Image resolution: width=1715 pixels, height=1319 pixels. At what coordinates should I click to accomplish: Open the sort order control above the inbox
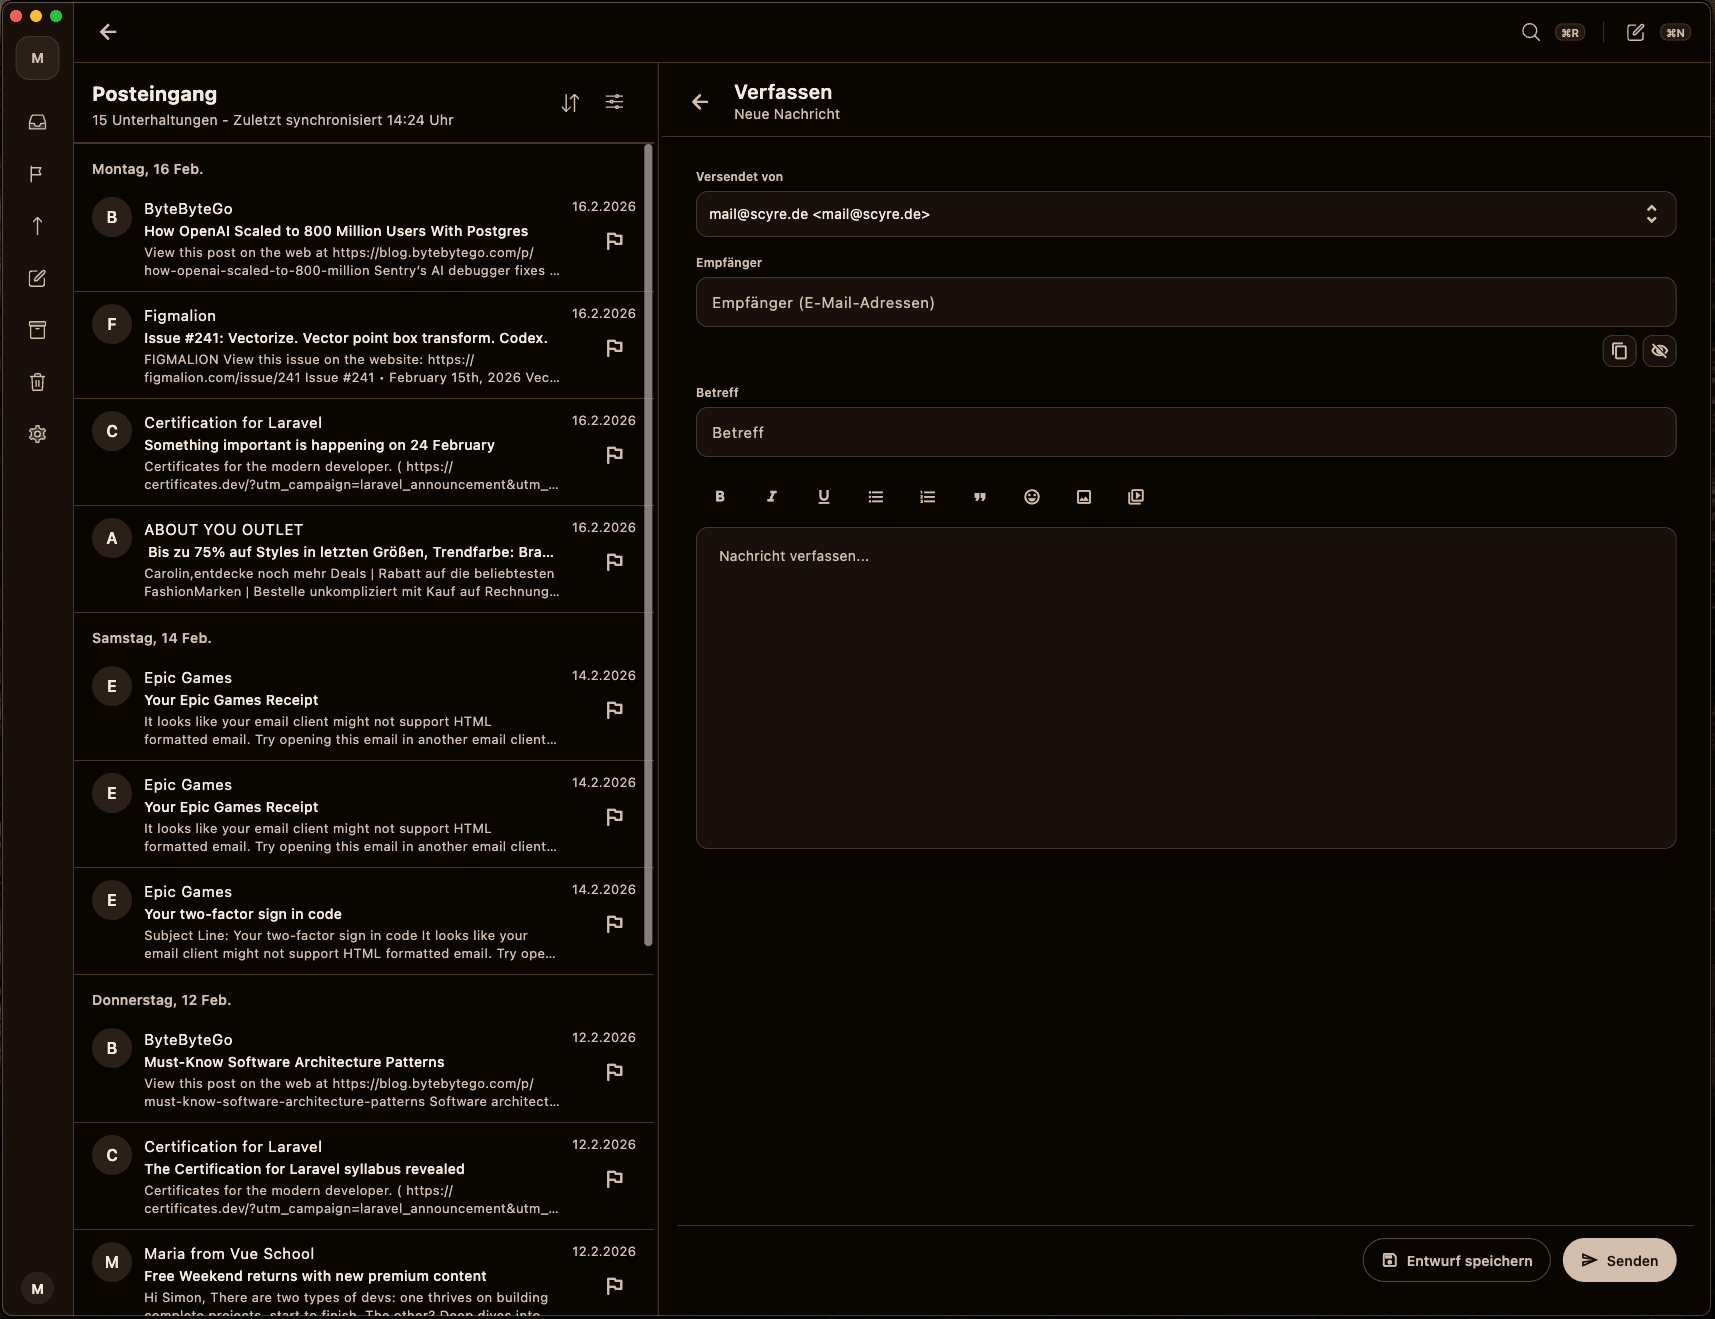pyautogui.click(x=571, y=102)
